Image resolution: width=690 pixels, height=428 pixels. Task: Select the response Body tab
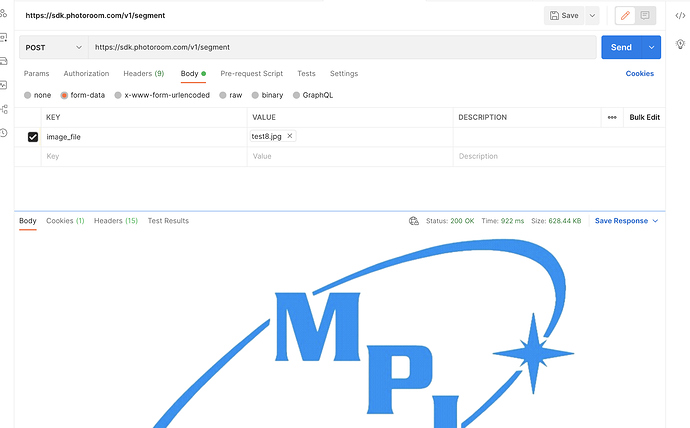(28, 221)
